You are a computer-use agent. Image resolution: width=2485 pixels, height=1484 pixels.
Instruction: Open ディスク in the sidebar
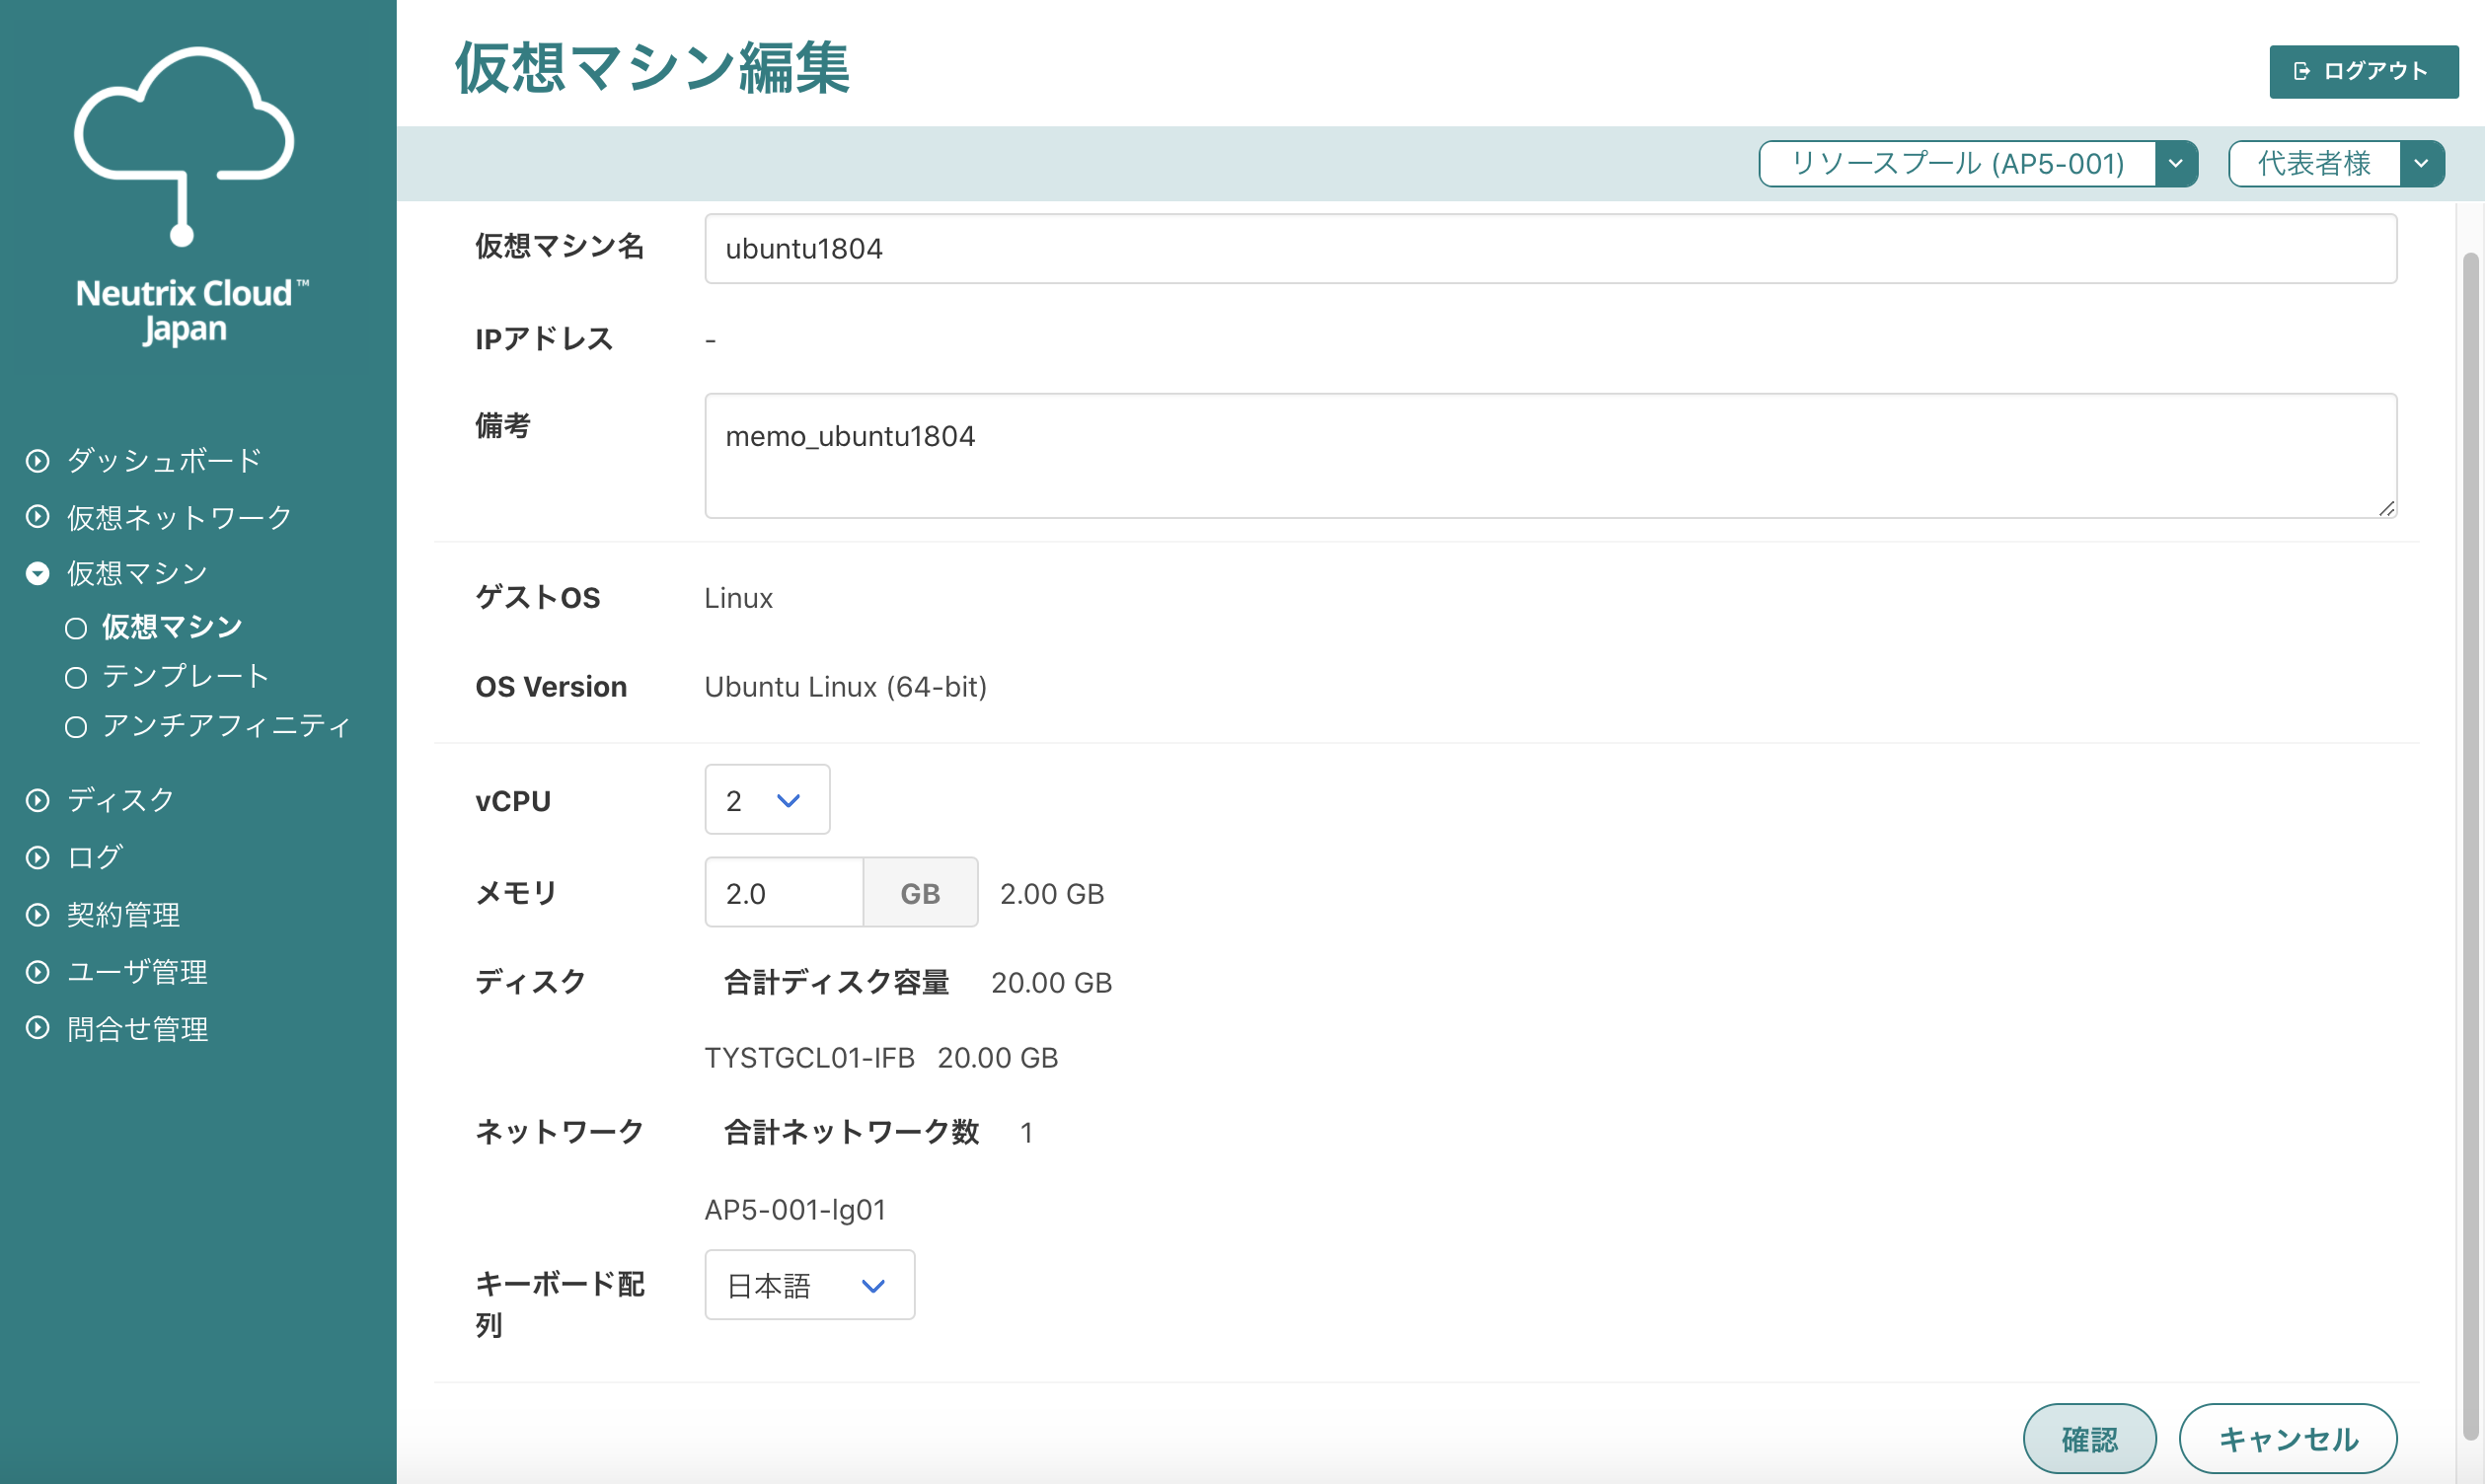coord(121,800)
